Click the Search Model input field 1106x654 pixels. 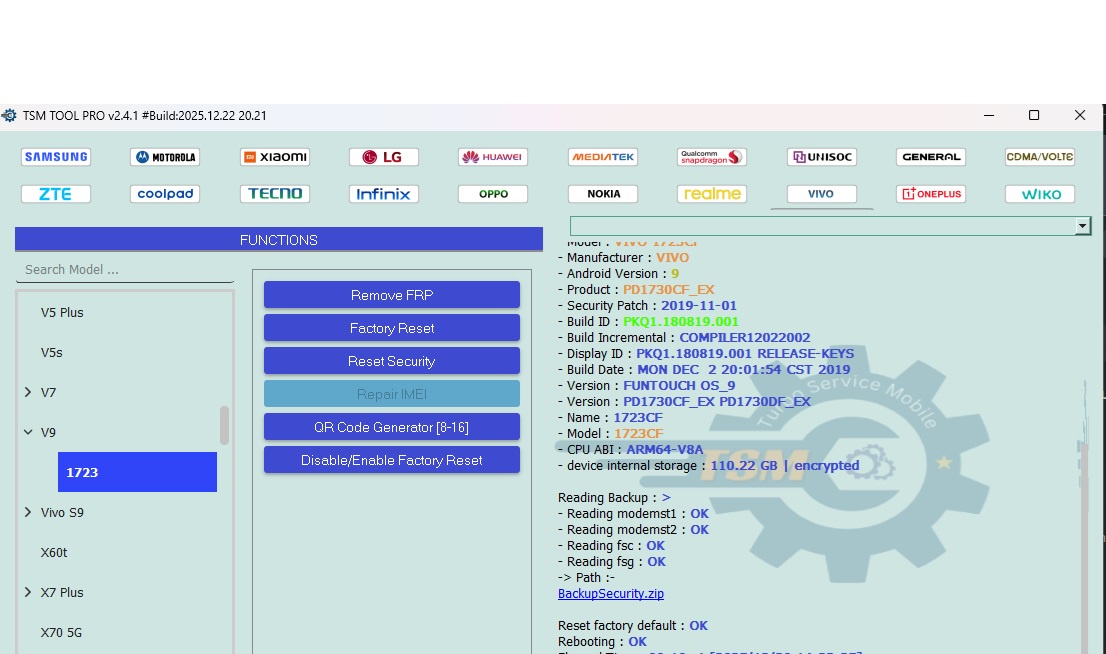[125, 270]
